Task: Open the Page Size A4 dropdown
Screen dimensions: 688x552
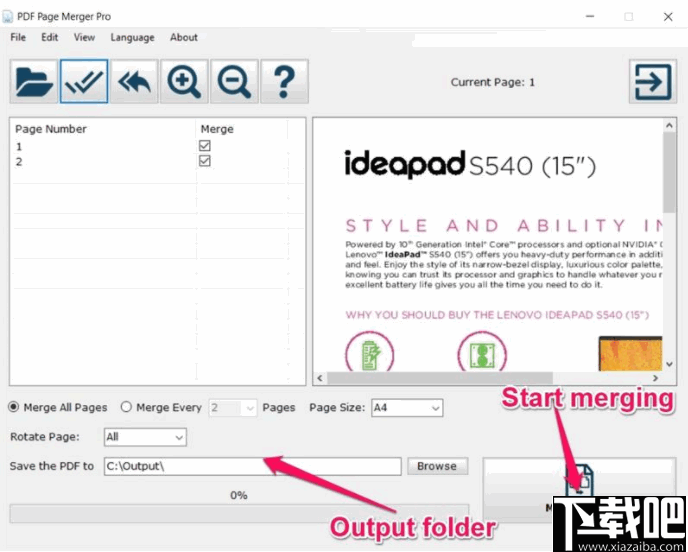Action: tap(407, 408)
